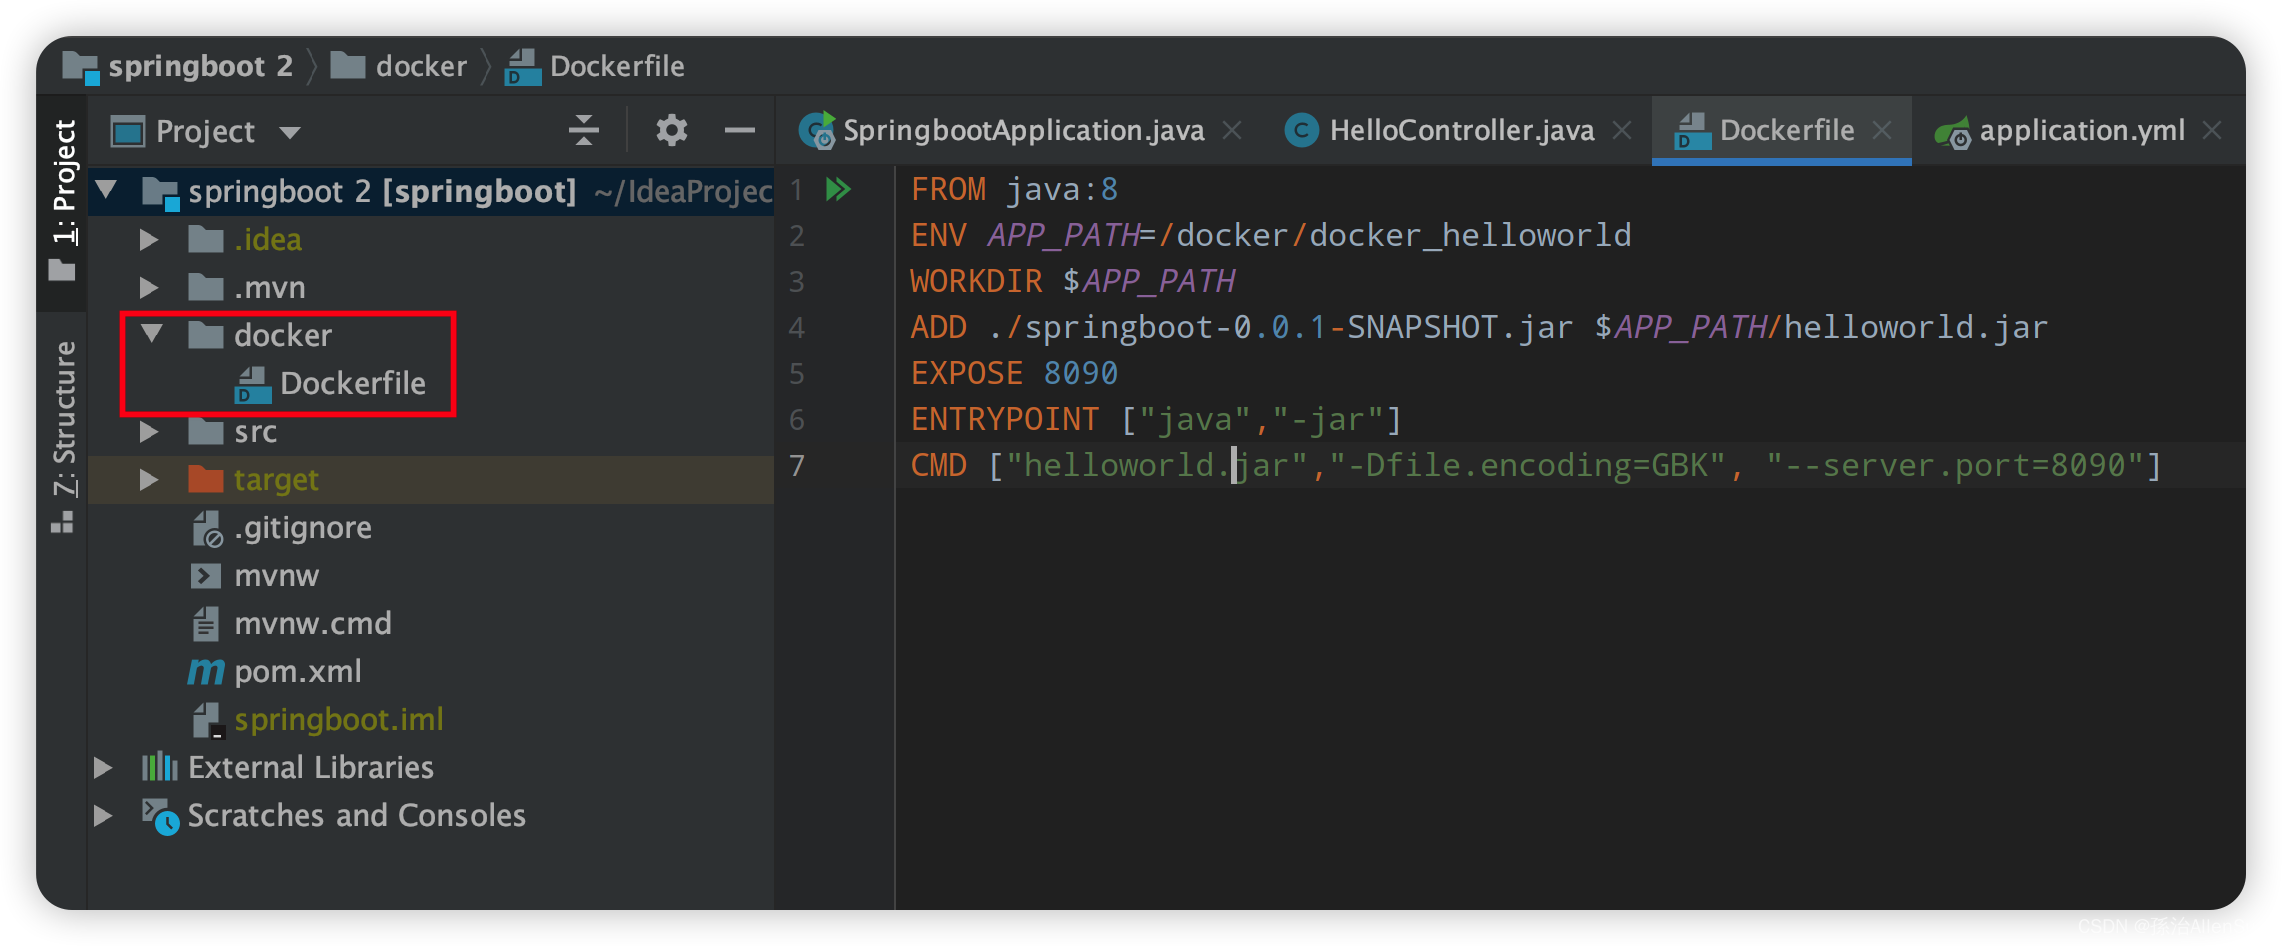Select springboot 2 [springboot] root label
This screenshot has width=2282, height=946.
(x=382, y=191)
